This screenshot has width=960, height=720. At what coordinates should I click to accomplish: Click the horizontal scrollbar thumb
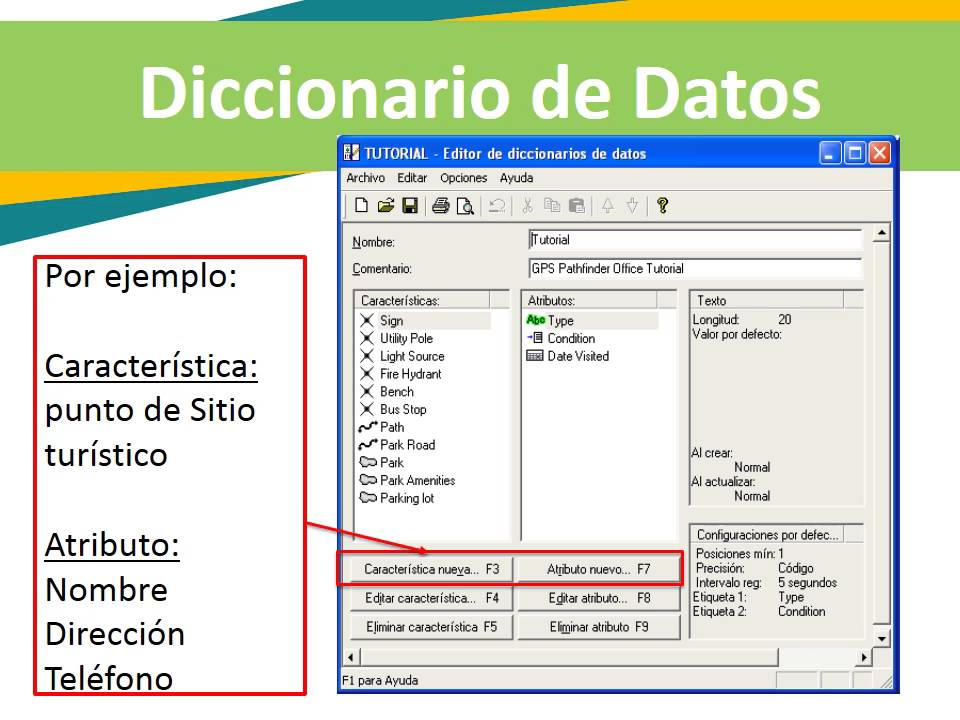pyautogui.click(x=569, y=658)
